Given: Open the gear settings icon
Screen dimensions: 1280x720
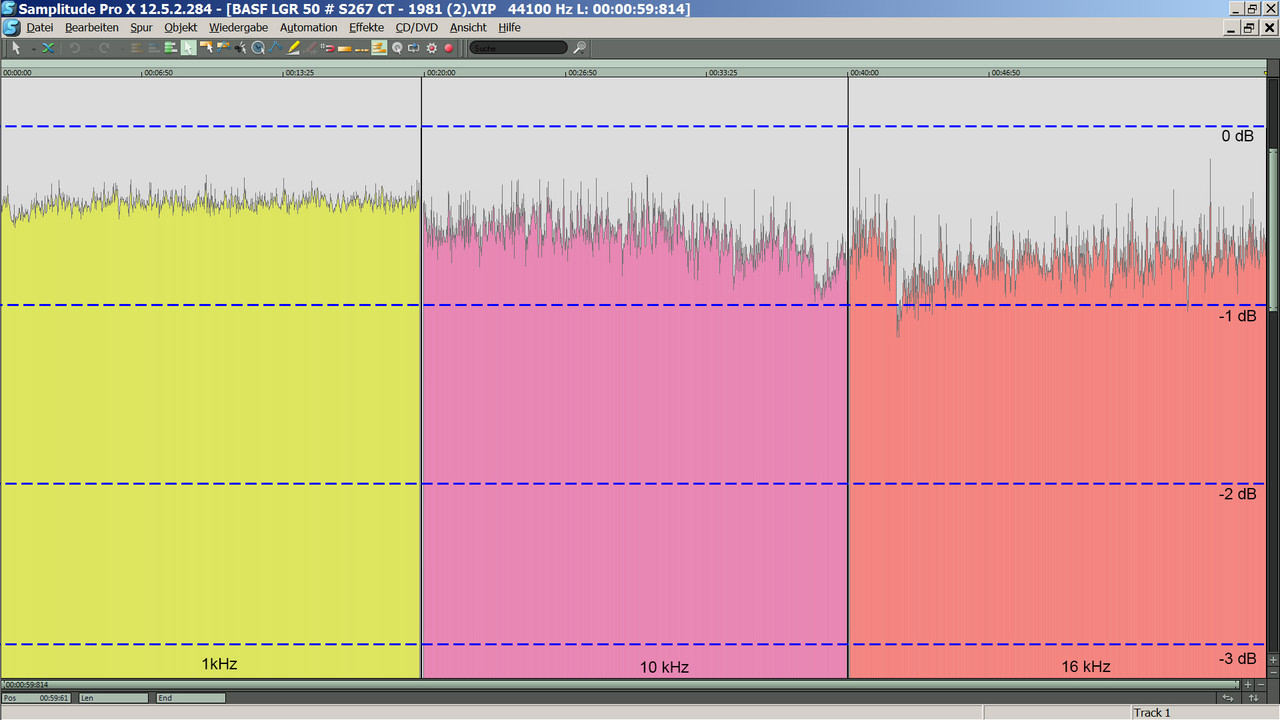Looking at the screenshot, I should coord(431,47).
